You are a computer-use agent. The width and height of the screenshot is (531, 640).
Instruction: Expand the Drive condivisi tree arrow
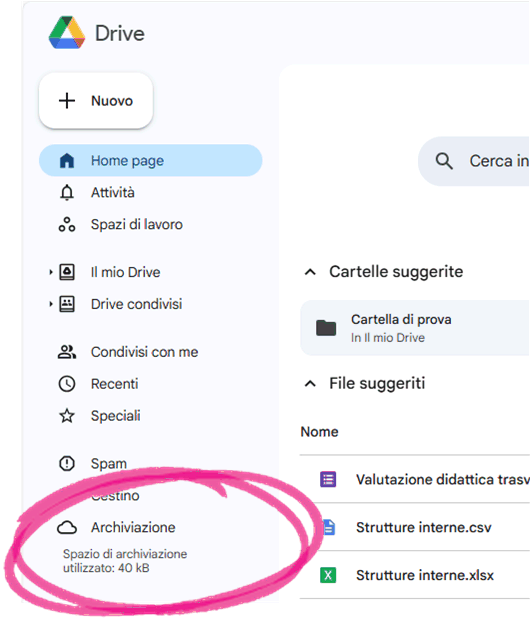[x=51, y=304]
